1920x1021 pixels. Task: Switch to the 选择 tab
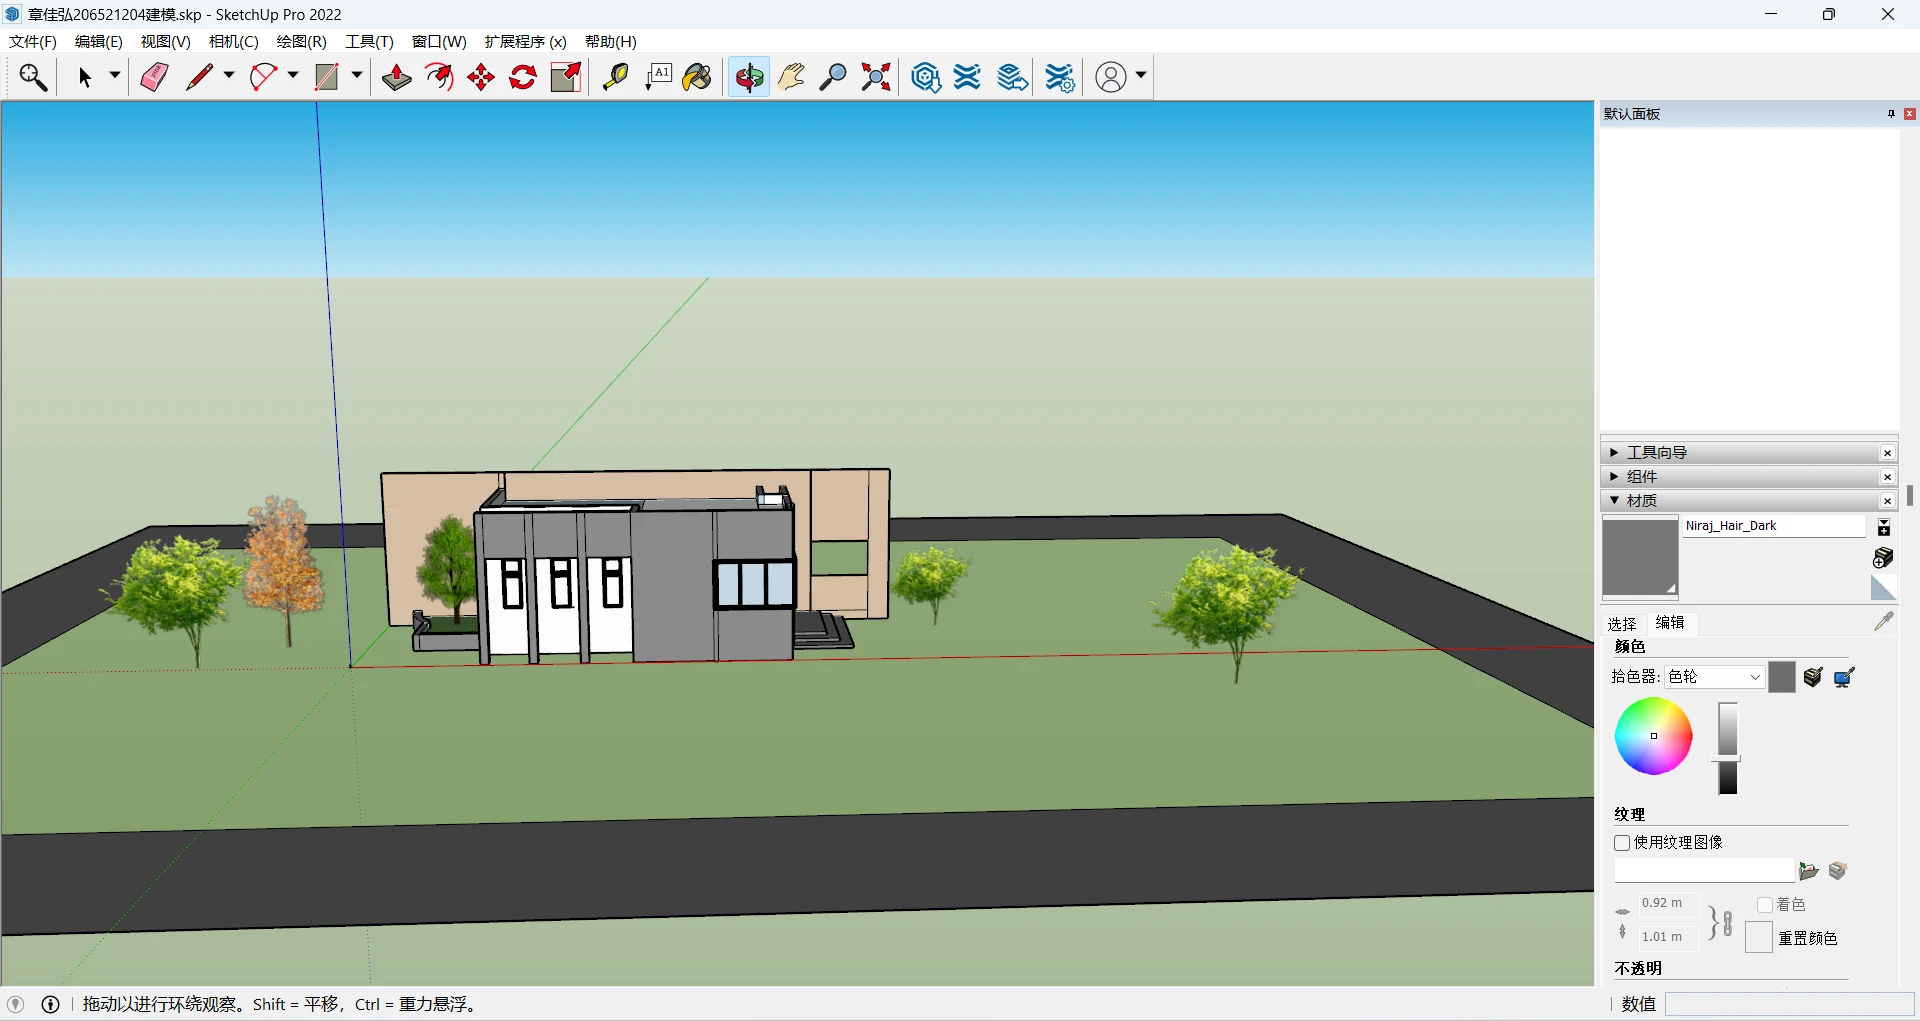click(1621, 623)
